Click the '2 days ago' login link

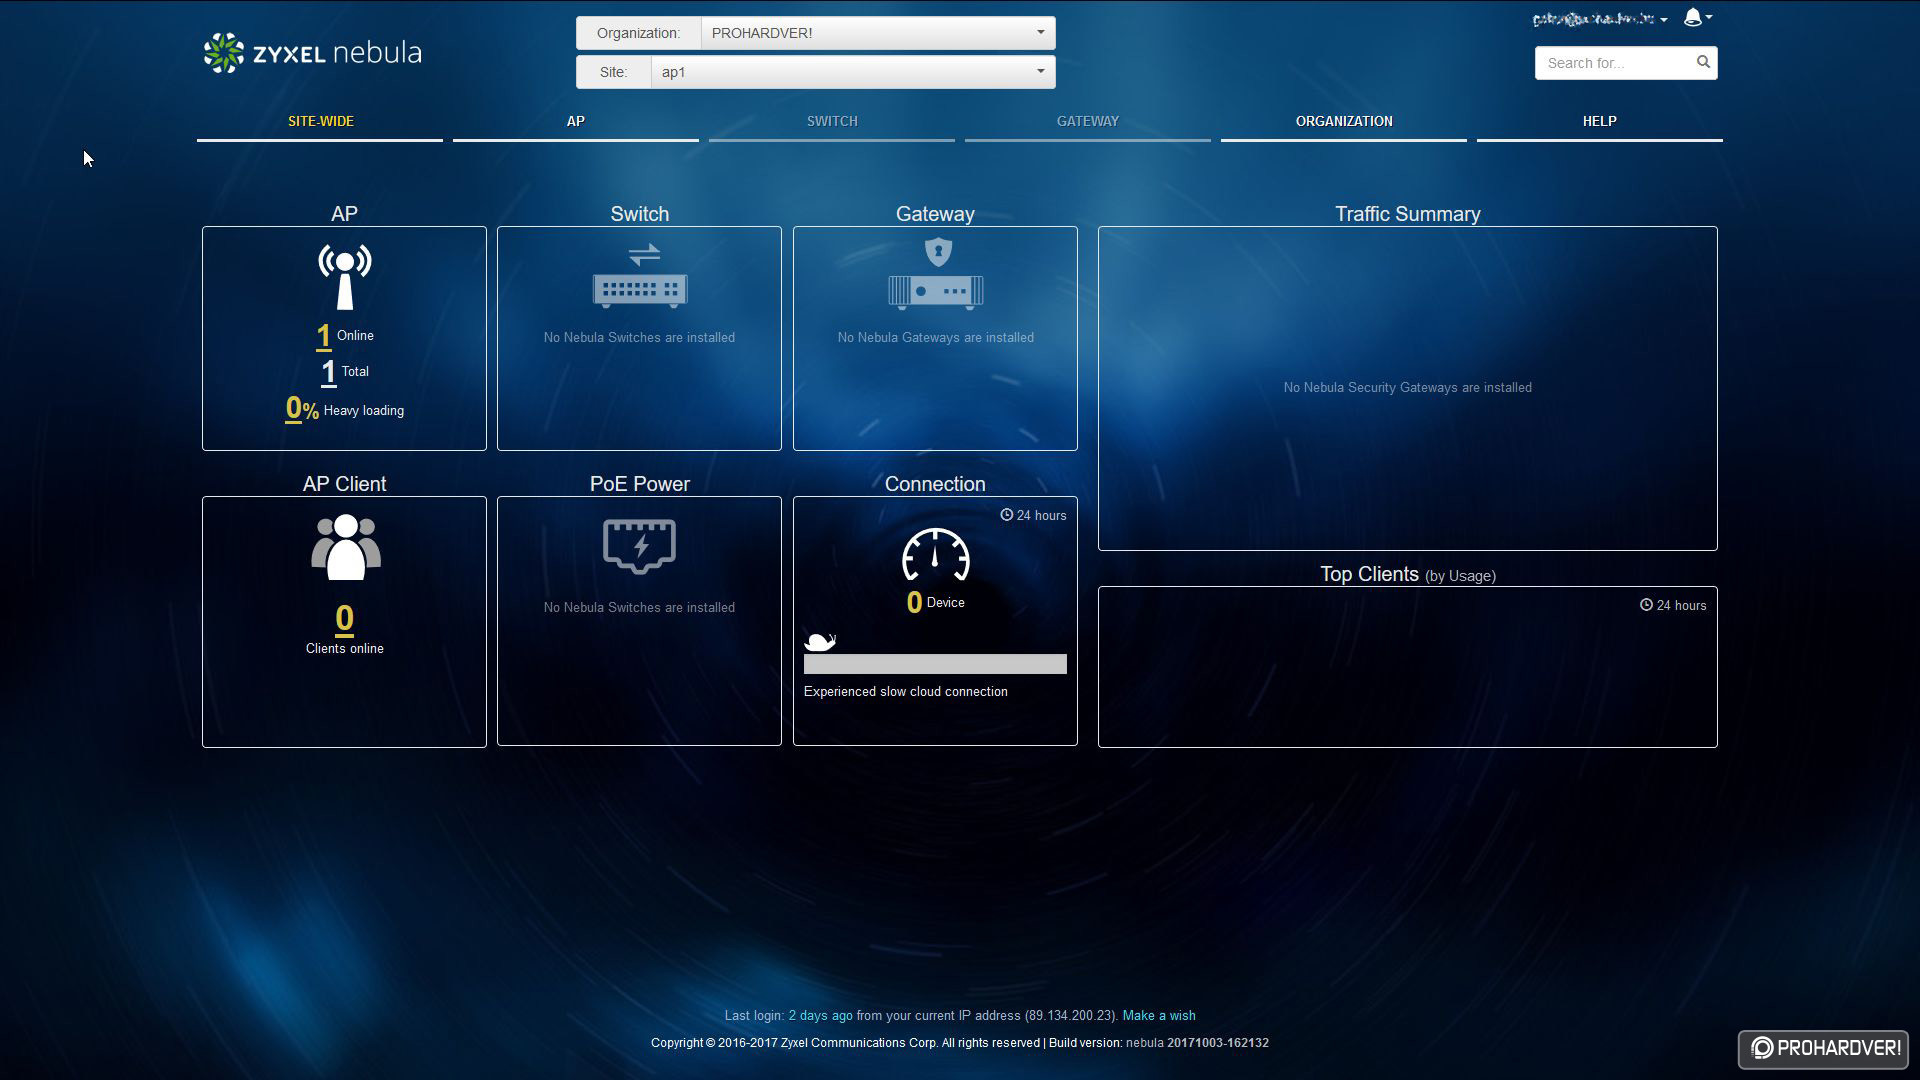(820, 1015)
